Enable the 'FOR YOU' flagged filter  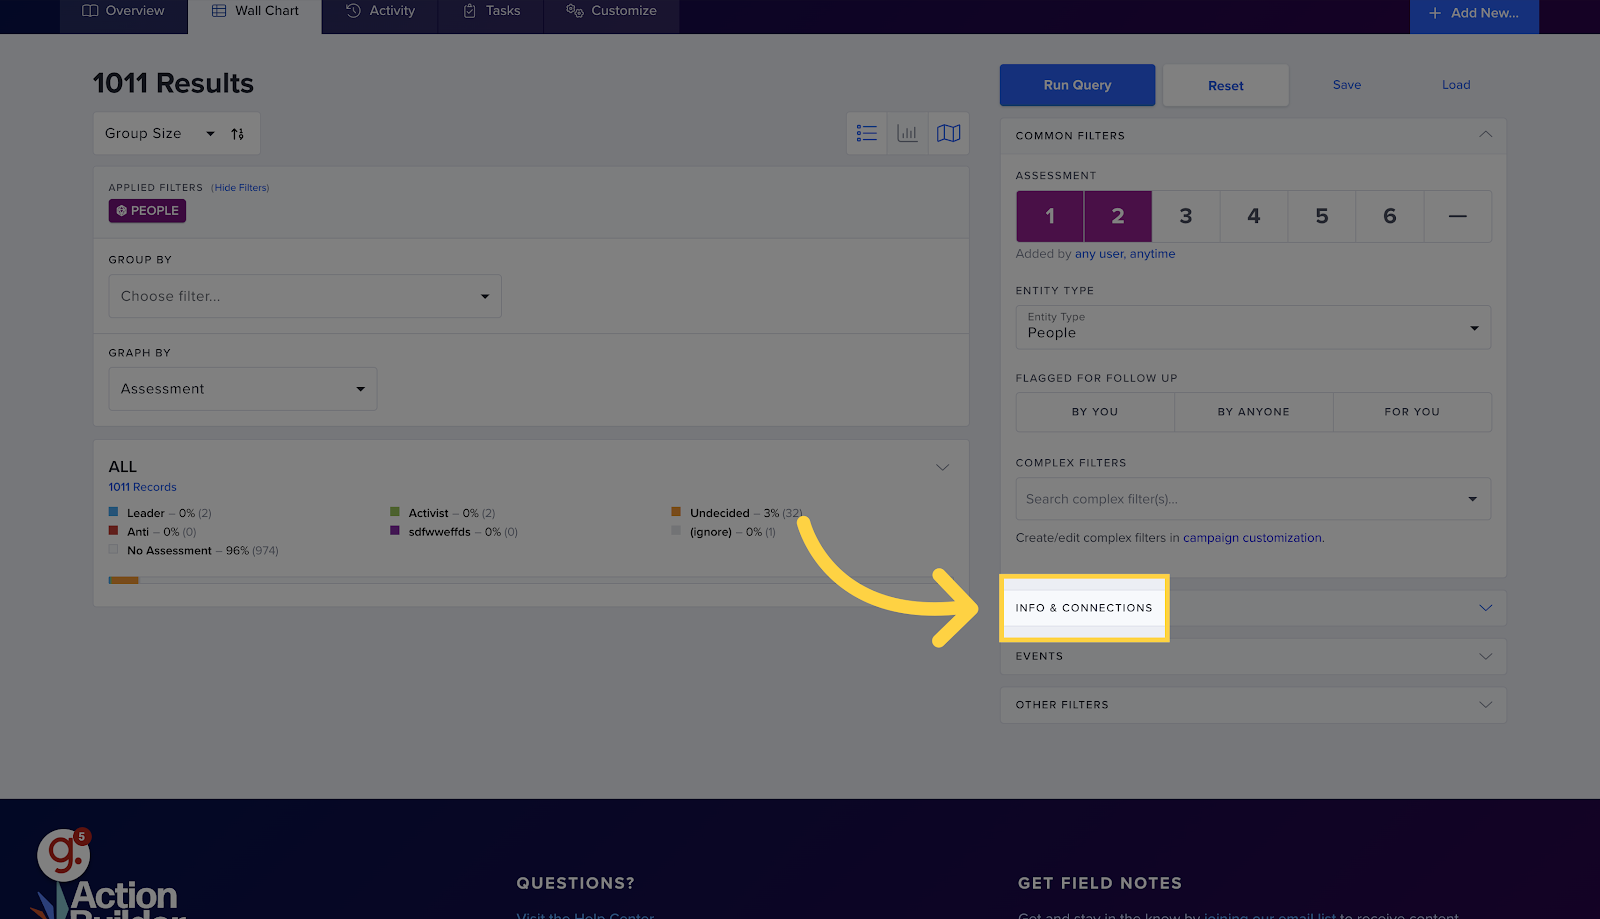click(1411, 411)
